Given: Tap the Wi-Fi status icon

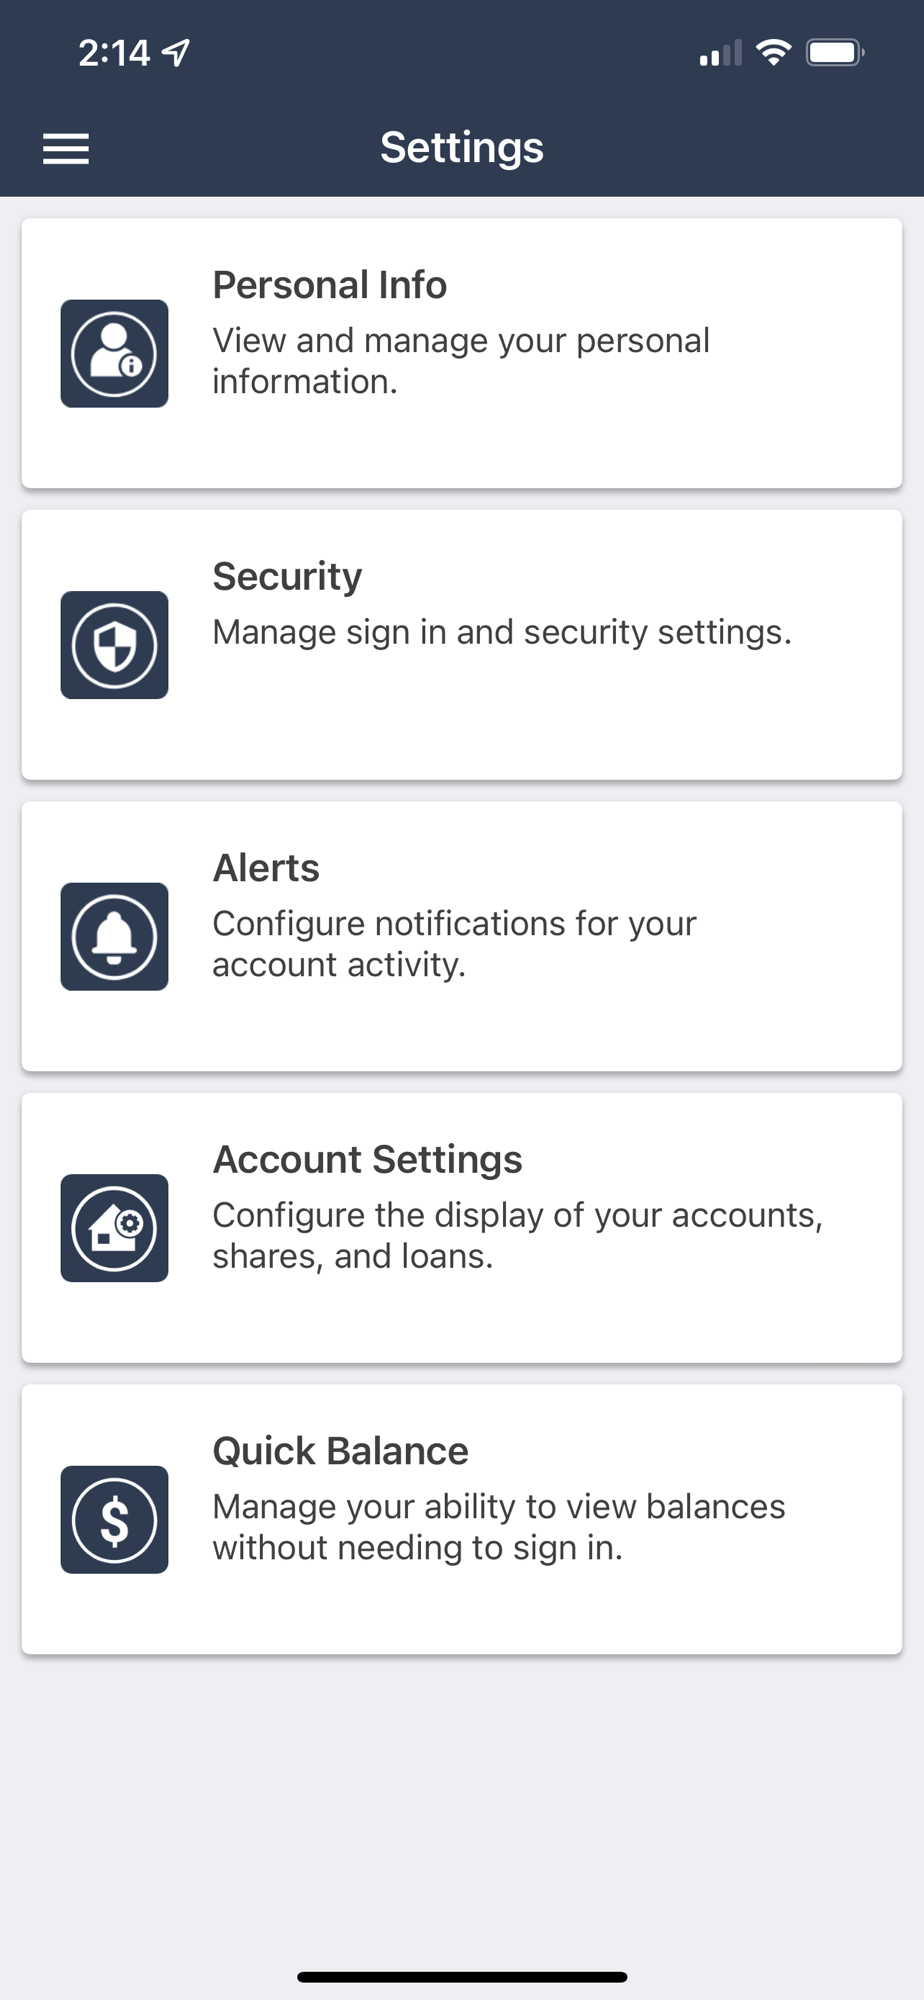Looking at the screenshot, I should [773, 53].
